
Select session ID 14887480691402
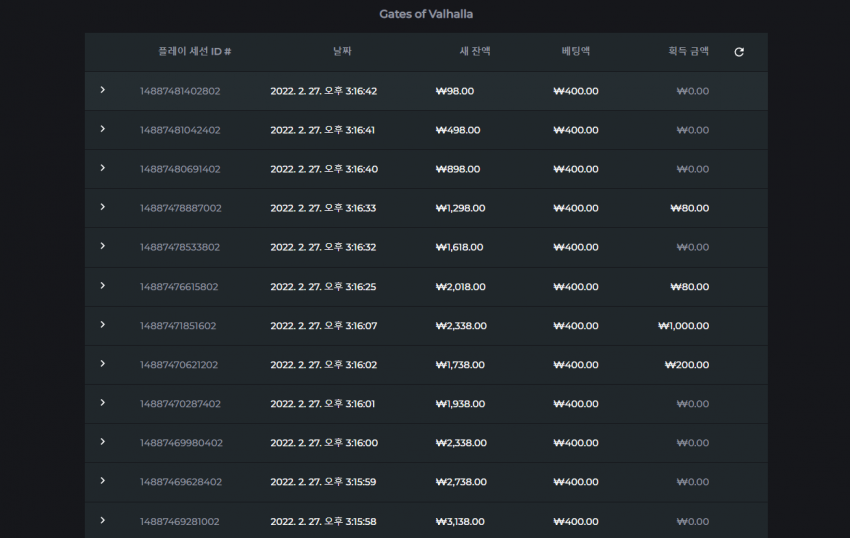tap(180, 169)
